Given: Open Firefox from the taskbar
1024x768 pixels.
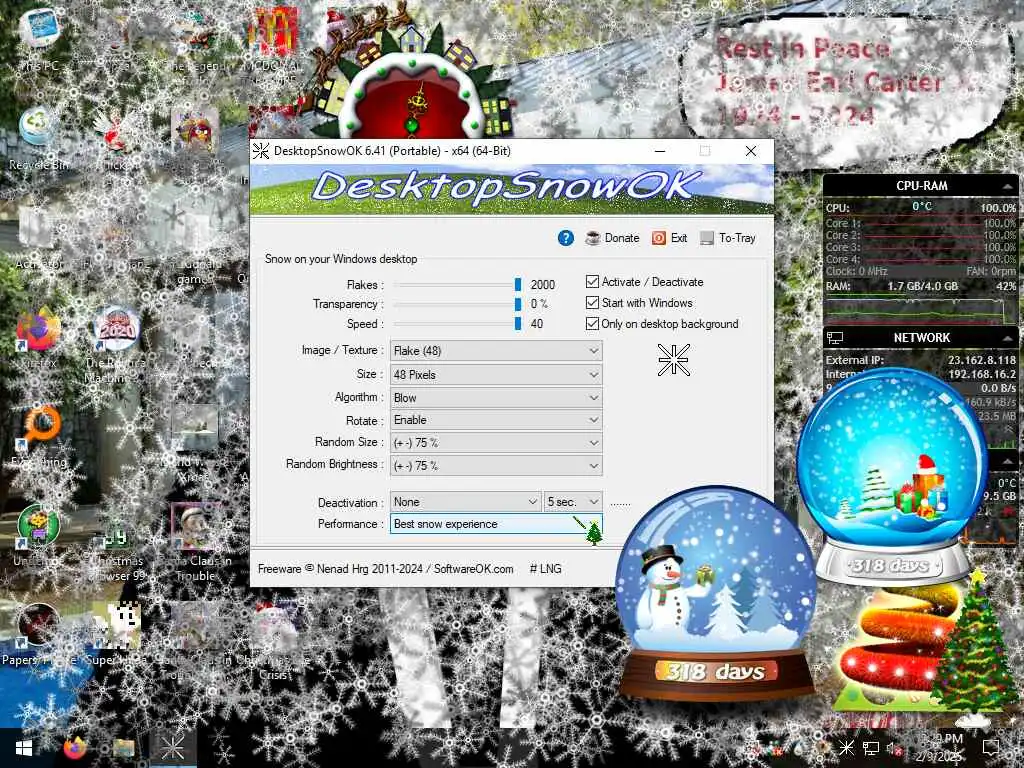Looking at the screenshot, I should pyautogui.click(x=74, y=748).
